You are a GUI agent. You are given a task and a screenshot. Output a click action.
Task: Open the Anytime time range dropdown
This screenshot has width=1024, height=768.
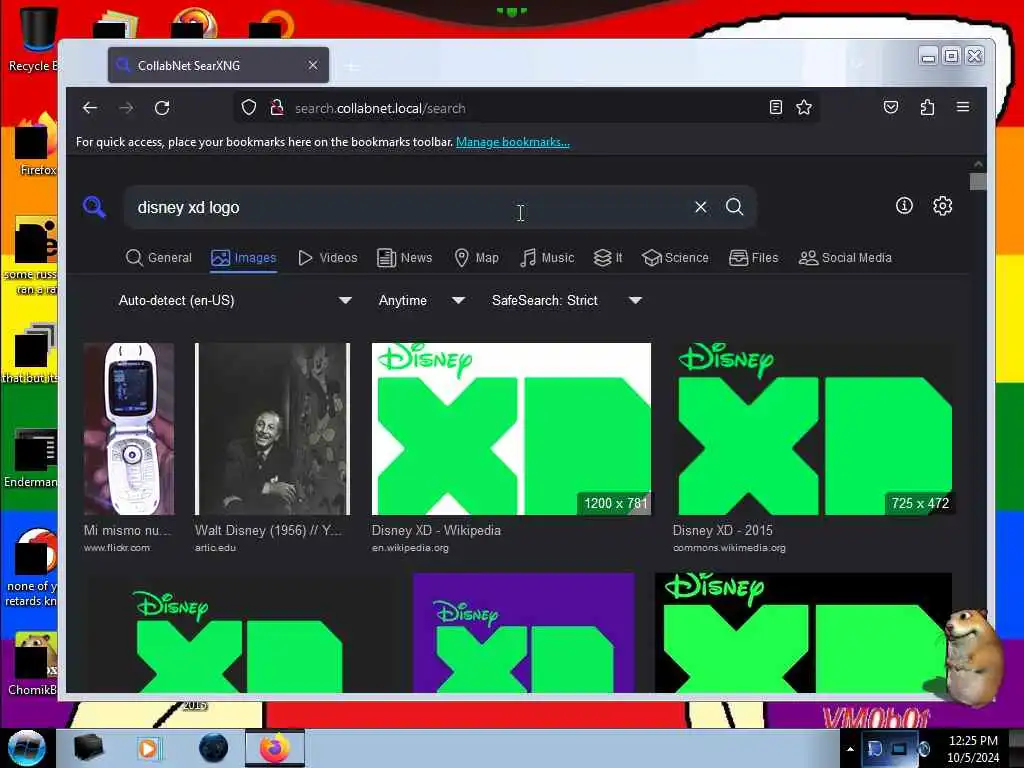coord(422,300)
